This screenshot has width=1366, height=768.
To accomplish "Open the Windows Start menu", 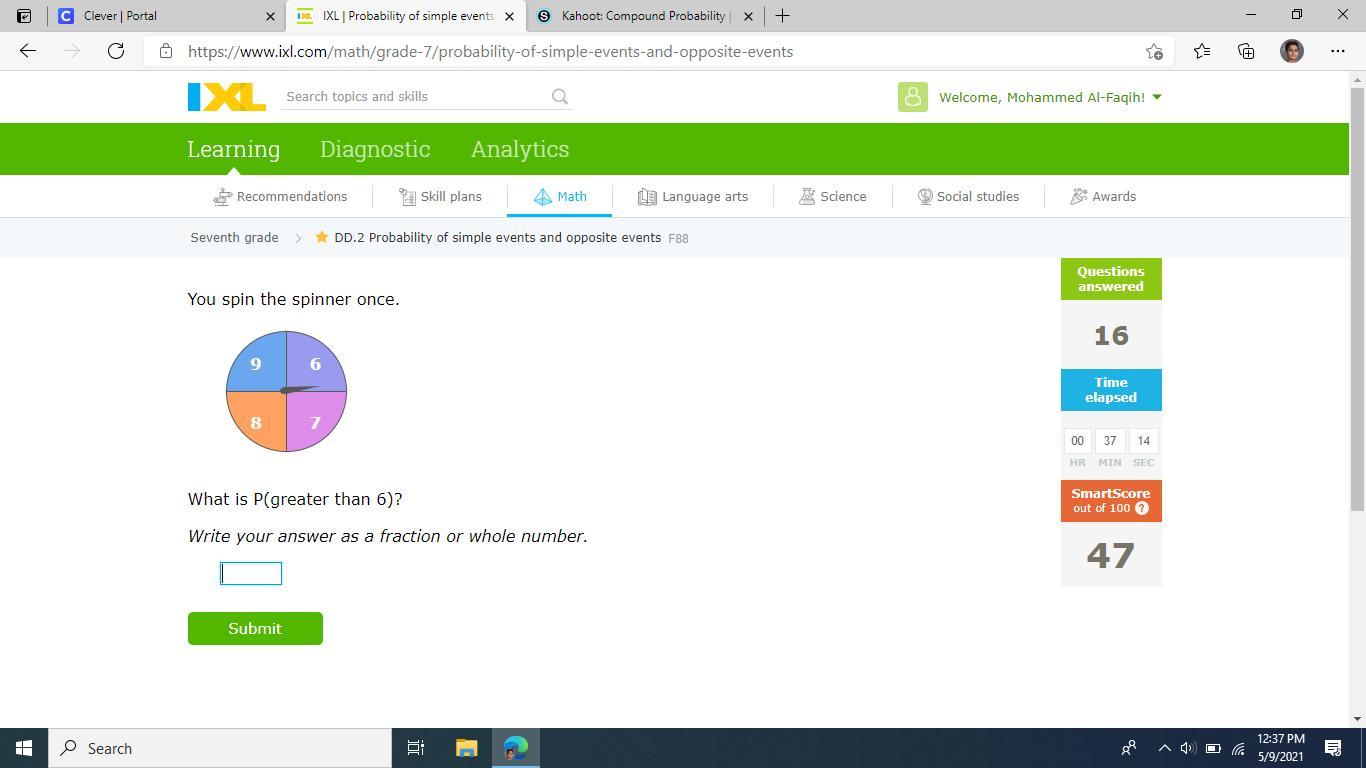I will click(24, 748).
